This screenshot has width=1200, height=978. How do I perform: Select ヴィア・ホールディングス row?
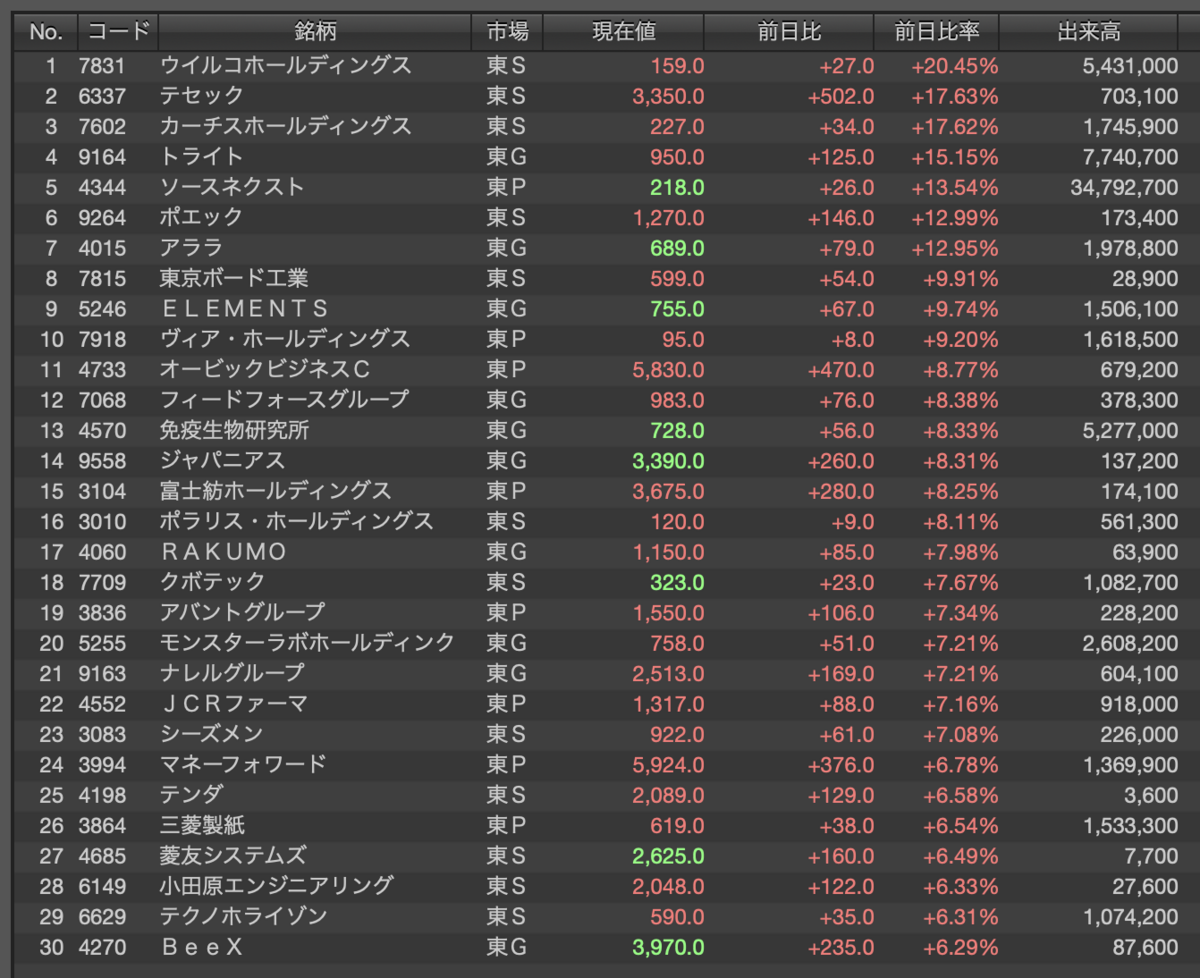tap(598, 339)
